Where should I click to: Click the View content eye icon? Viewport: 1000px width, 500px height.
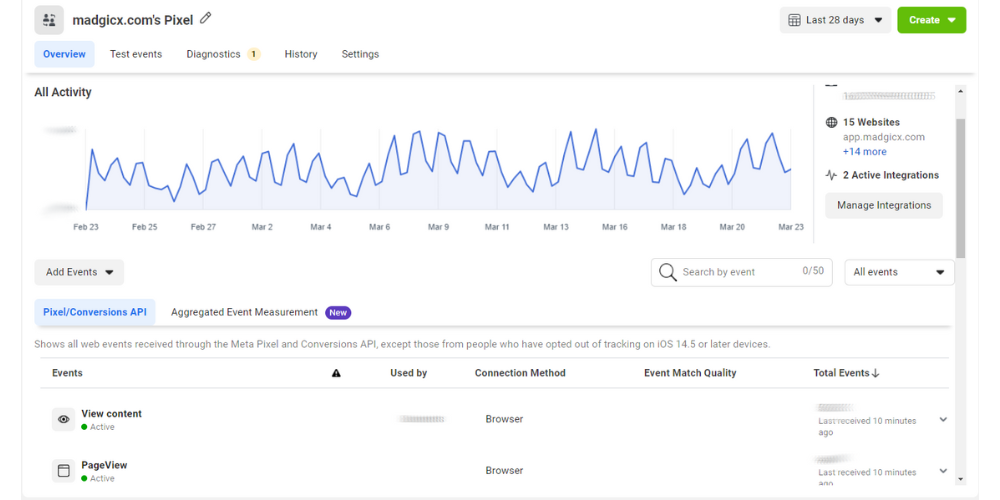[x=63, y=420]
